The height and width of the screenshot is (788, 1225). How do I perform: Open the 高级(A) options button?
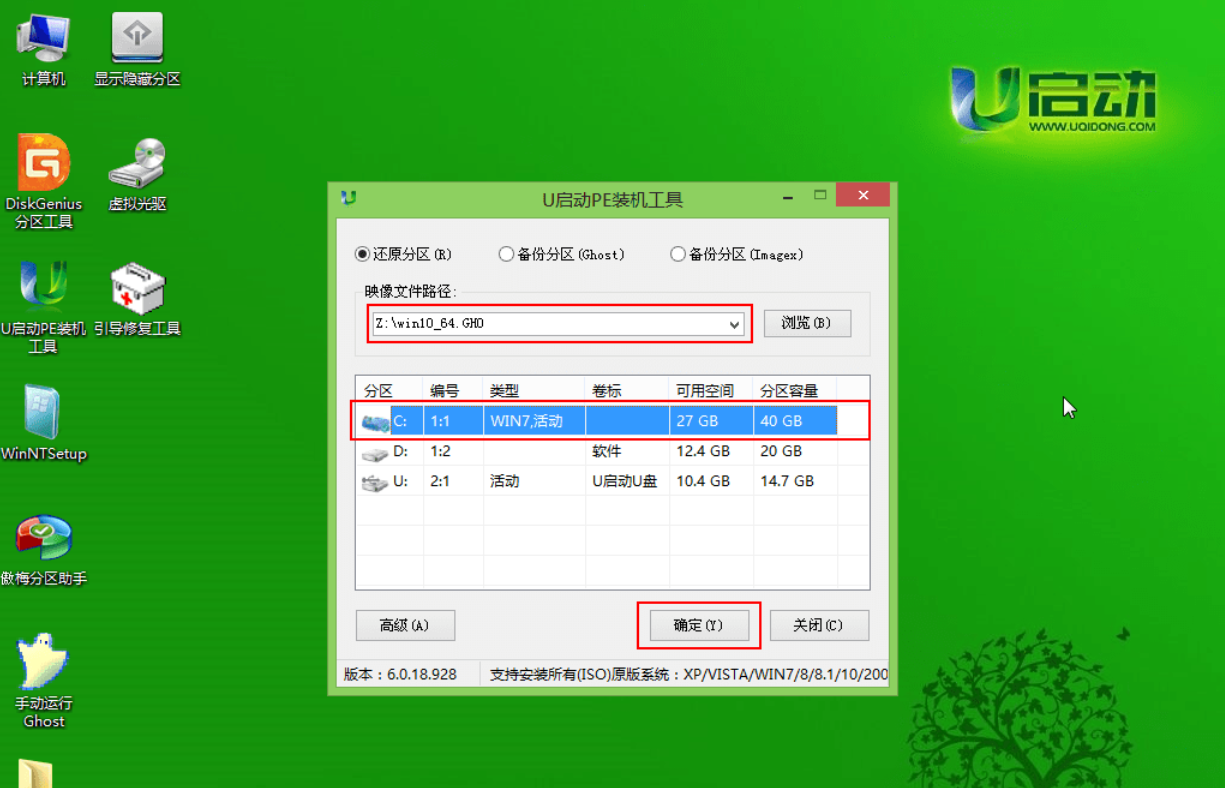(405, 625)
